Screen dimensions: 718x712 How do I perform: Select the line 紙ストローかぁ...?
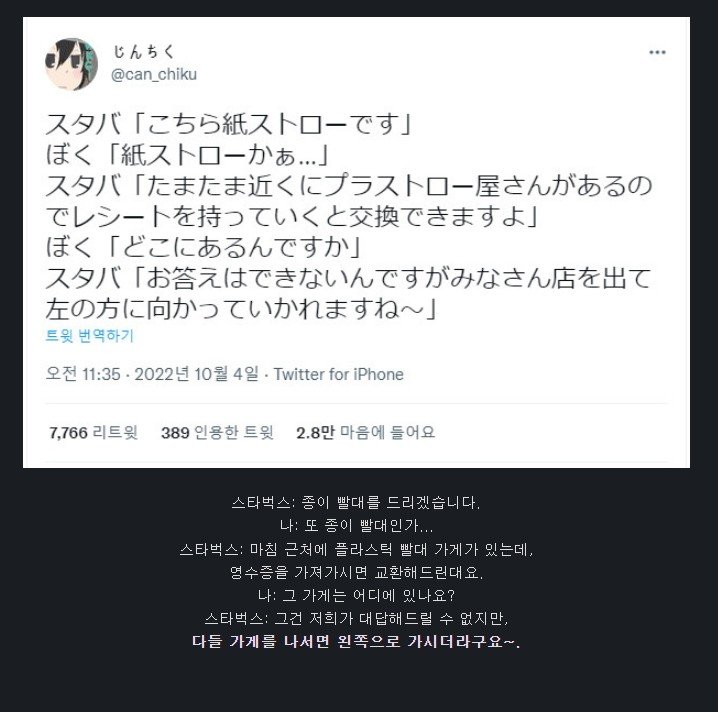point(188,154)
